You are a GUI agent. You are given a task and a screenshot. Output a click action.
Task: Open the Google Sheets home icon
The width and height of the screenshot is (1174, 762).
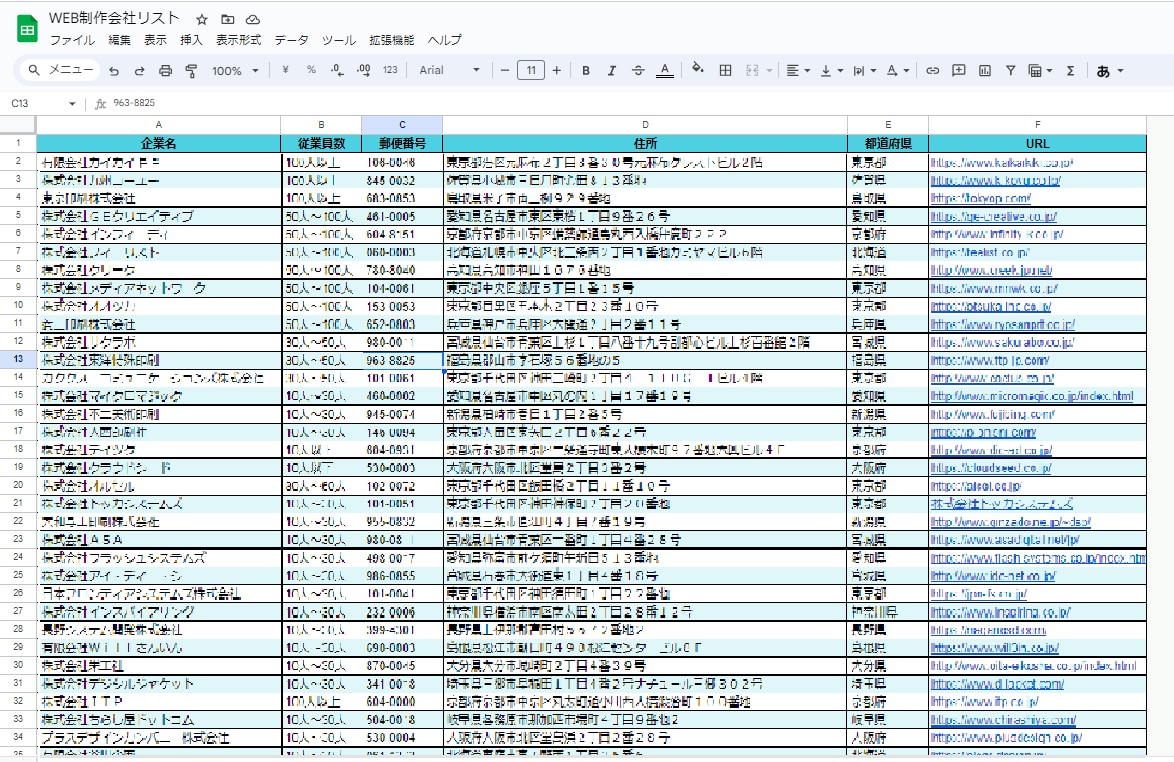pos(28,30)
